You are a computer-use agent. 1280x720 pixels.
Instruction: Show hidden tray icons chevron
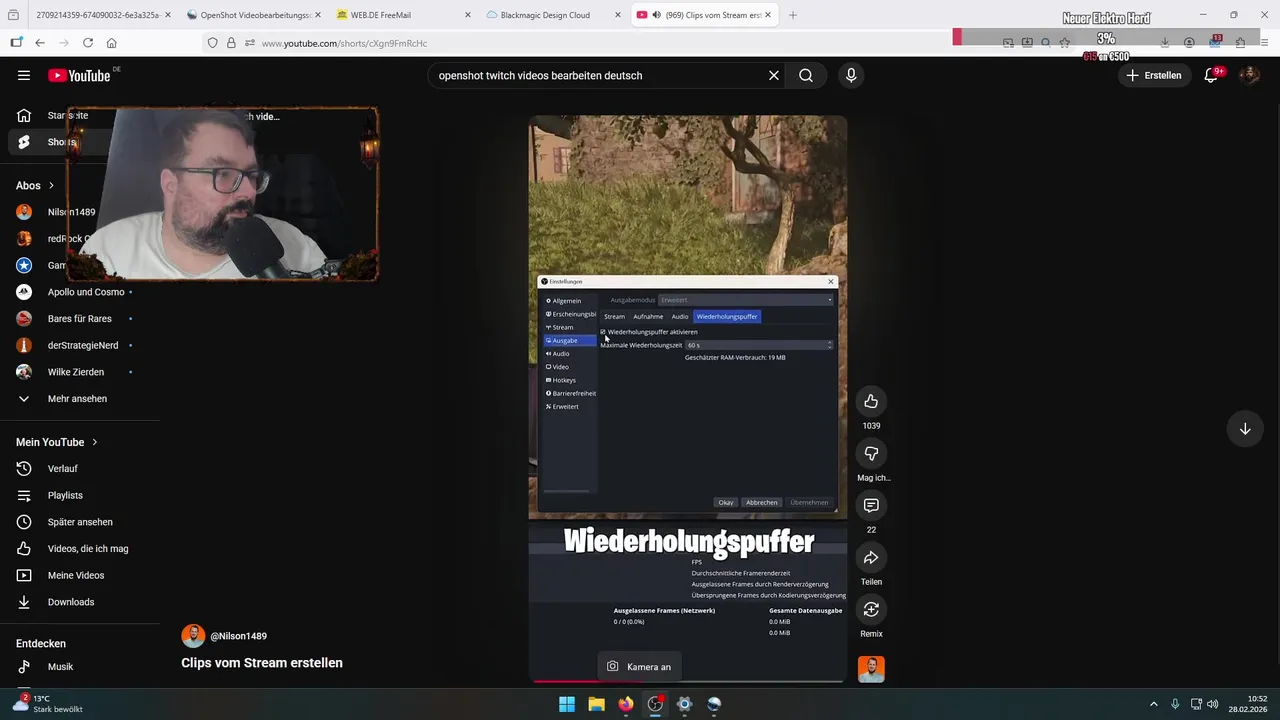(1153, 704)
